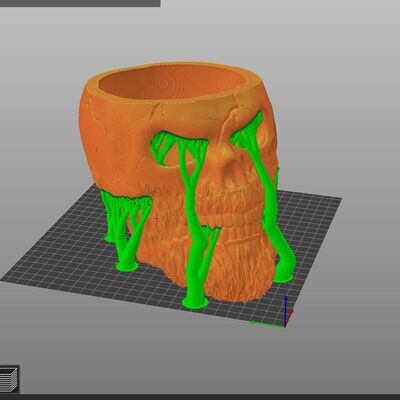This screenshot has width=400, height=400.
Task: Click the support base disc at front
Action: coord(195,303)
